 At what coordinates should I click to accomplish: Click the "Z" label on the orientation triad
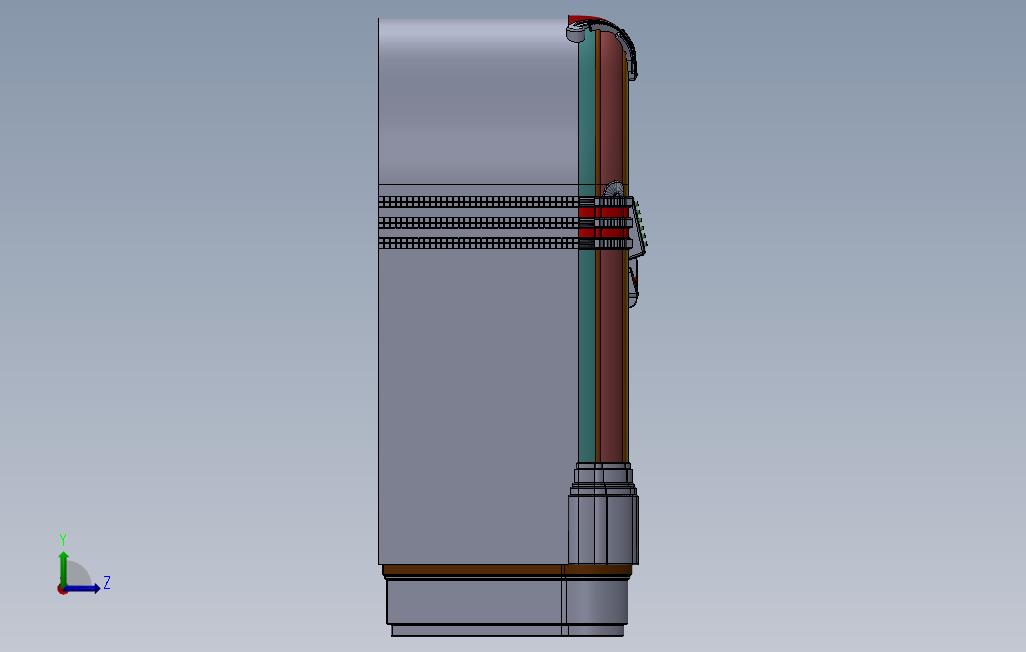[107, 583]
